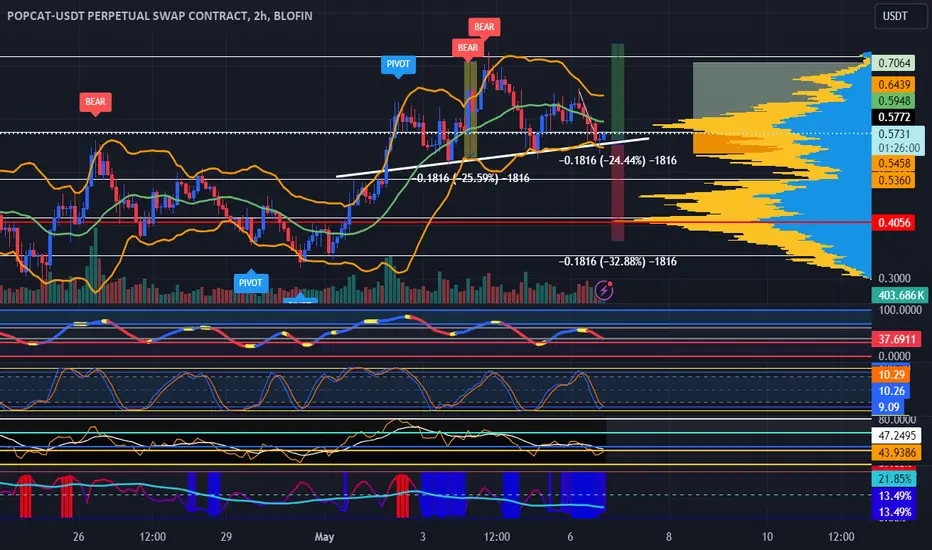The height and width of the screenshot is (550, 932).
Task: Select the -24.44% measurement annotation text
Action: 618,161
